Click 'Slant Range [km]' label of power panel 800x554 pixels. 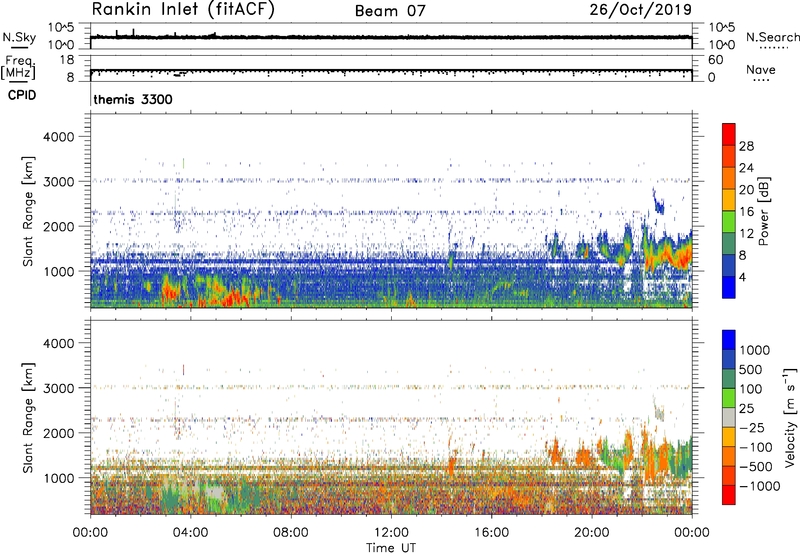point(28,211)
